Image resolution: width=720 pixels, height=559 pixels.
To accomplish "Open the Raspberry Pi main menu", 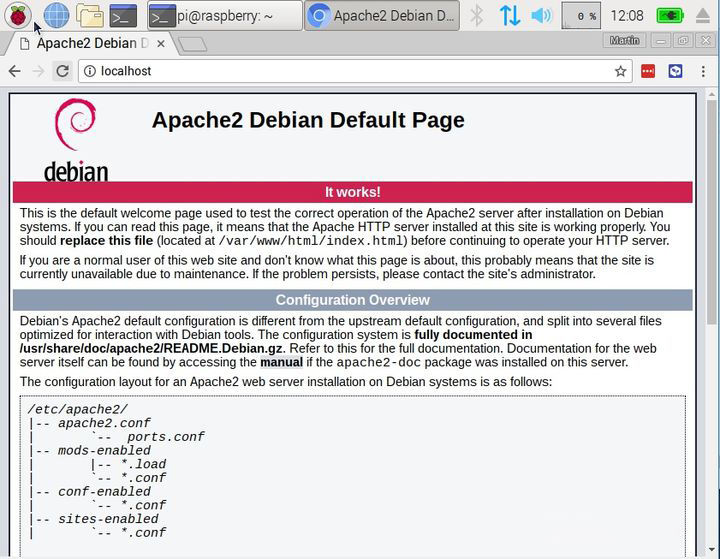I will click(x=17, y=15).
